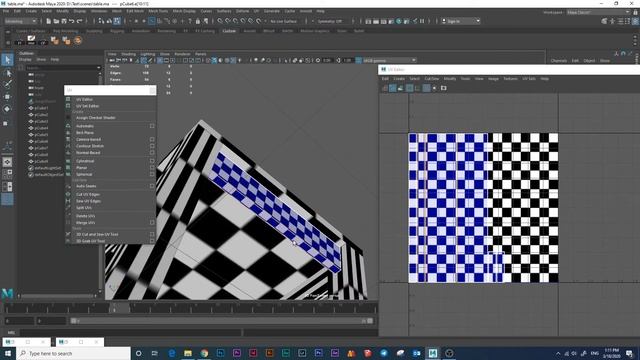Click the Display menu in the Outliner
The width and height of the screenshot is (640, 360).
[x=25, y=60]
